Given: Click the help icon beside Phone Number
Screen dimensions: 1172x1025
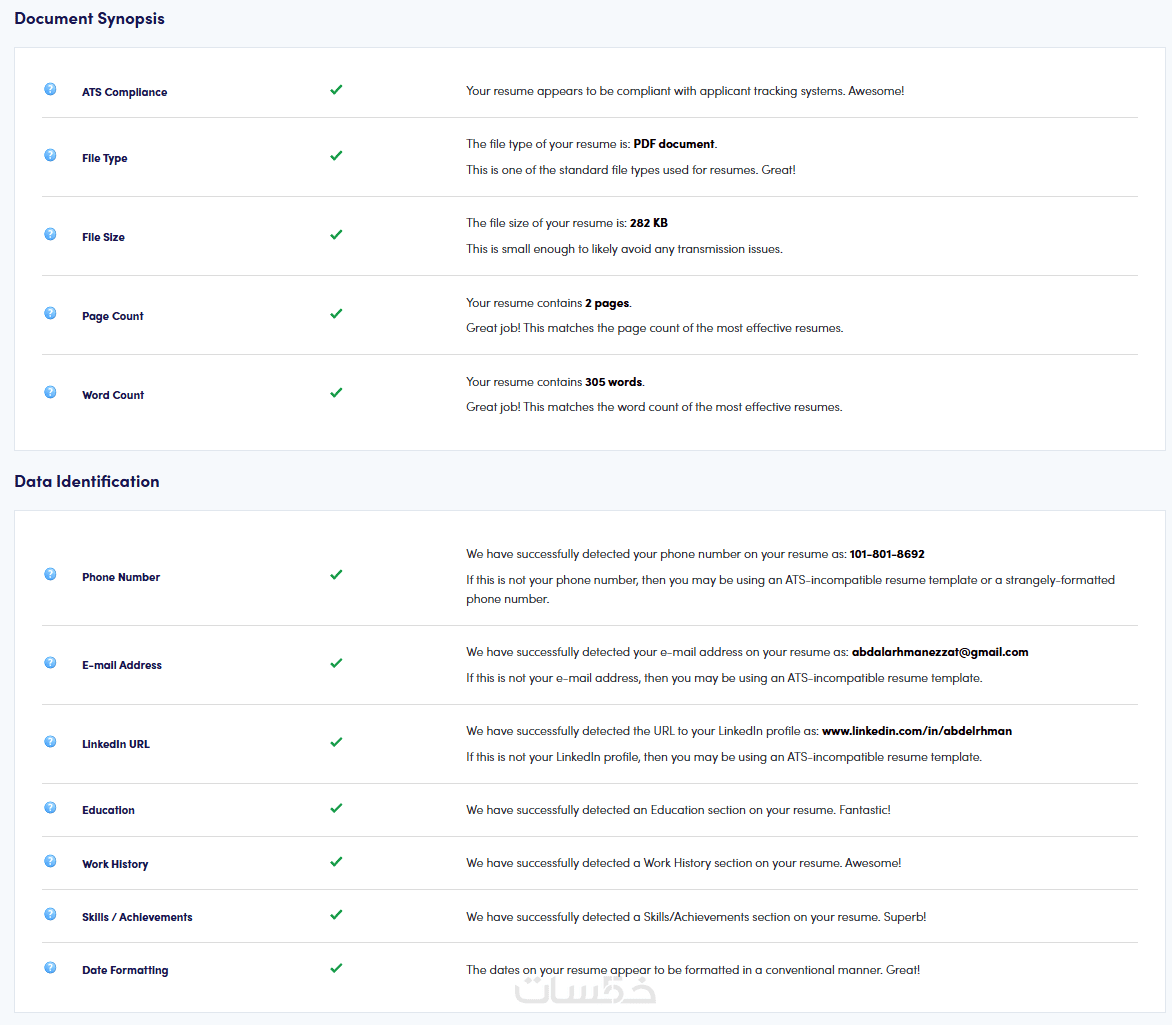Looking at the screenshot, I should [50, 574].
